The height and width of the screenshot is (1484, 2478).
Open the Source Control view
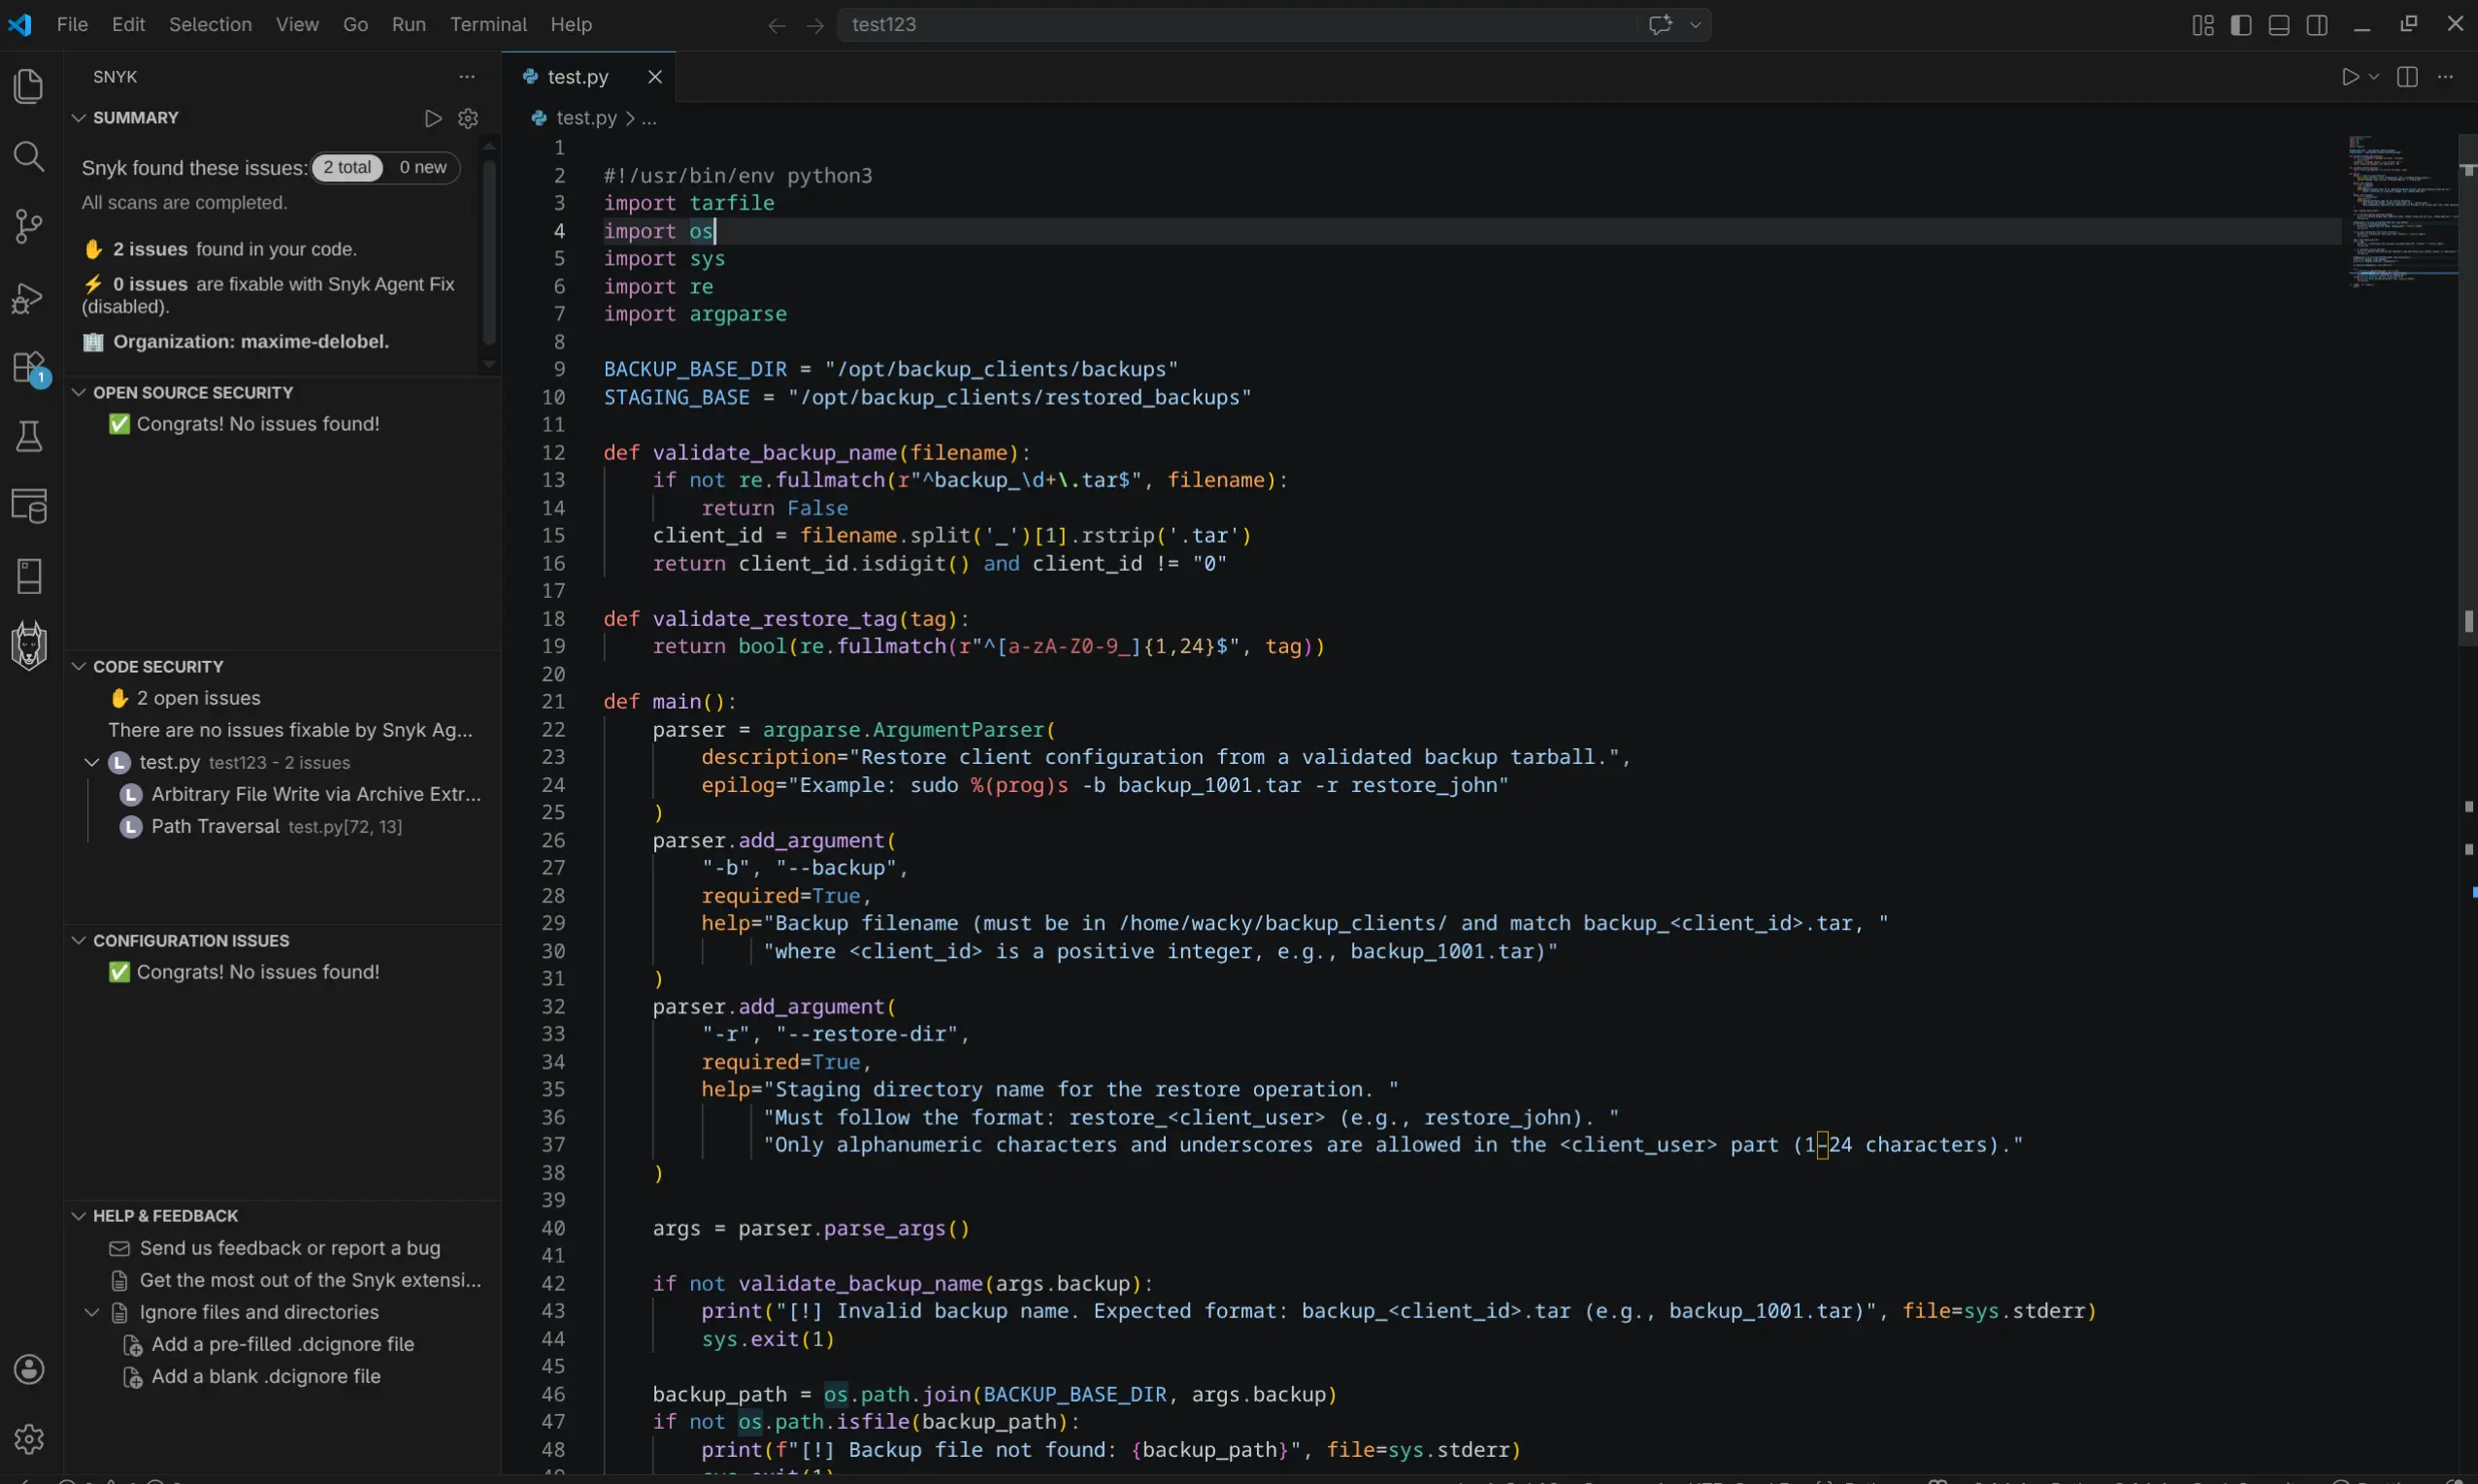click(29, 226)
